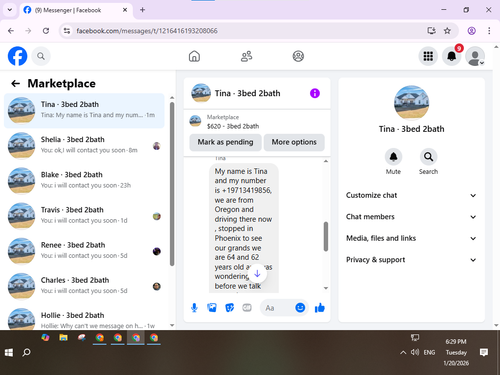Open the Facebook menu grid icon
This screenshot has width=500, height=375.
(428, 56)
